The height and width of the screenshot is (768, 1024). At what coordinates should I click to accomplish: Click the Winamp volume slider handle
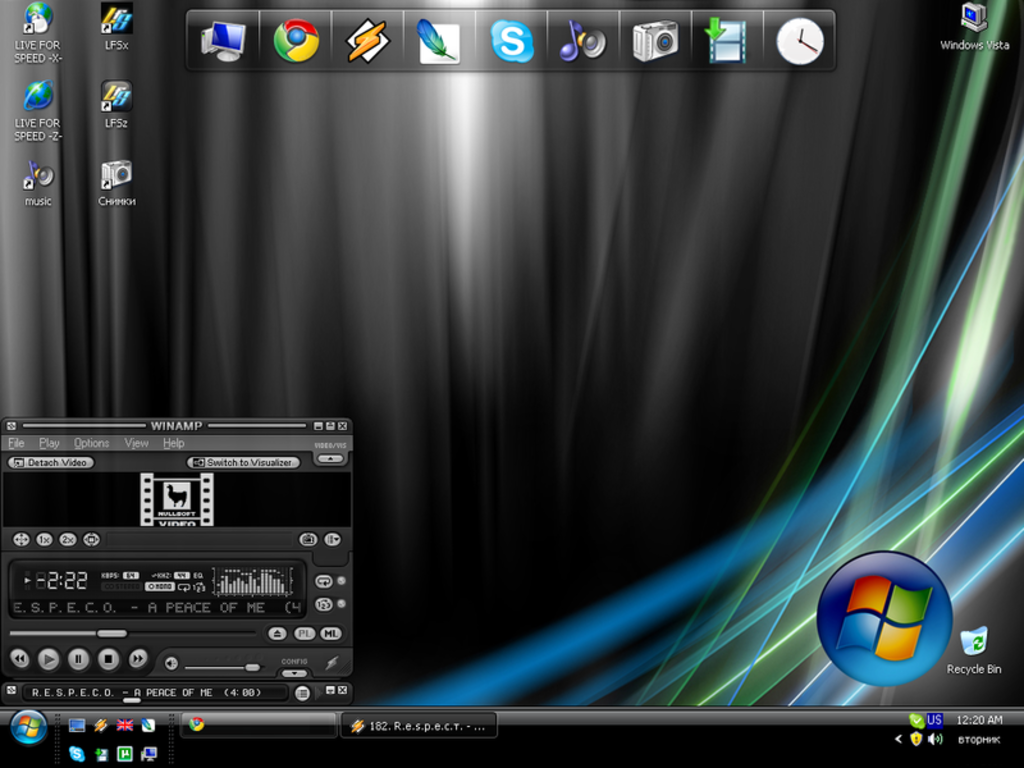253,667
